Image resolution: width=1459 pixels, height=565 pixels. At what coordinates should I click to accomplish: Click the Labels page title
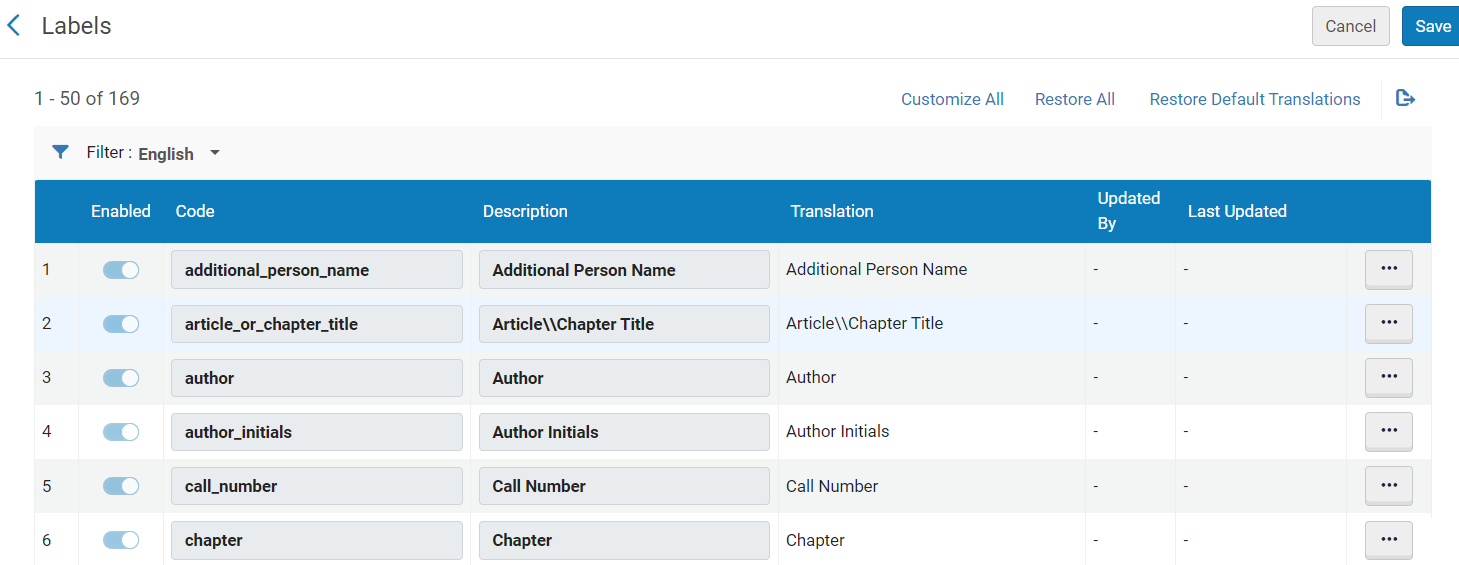[76, 26]
